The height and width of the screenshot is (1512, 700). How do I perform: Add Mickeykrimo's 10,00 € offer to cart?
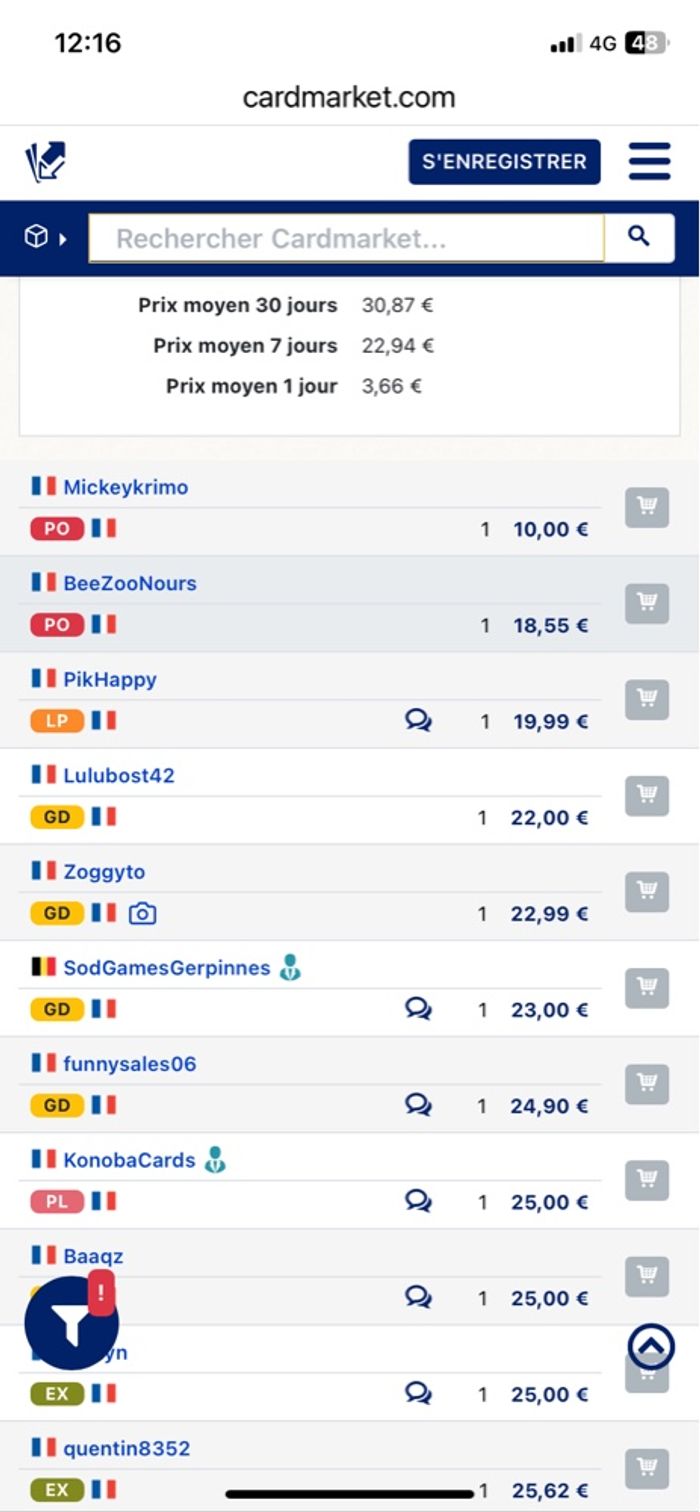pos(647,507)
